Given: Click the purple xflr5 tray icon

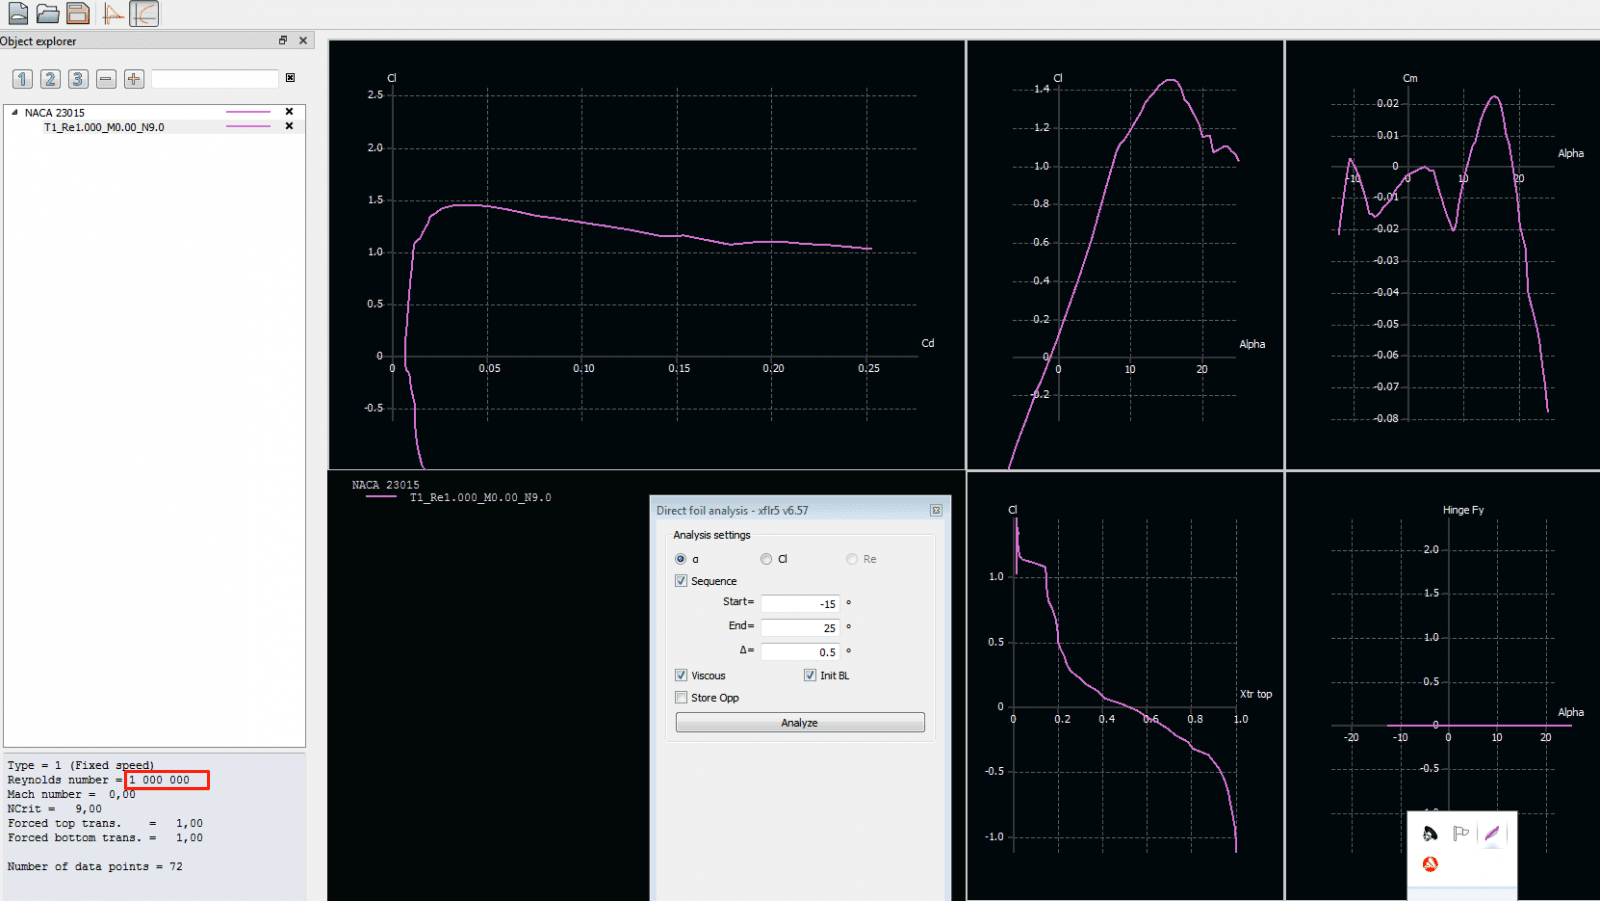Looking at the screenshot, I should (1492, 833).
